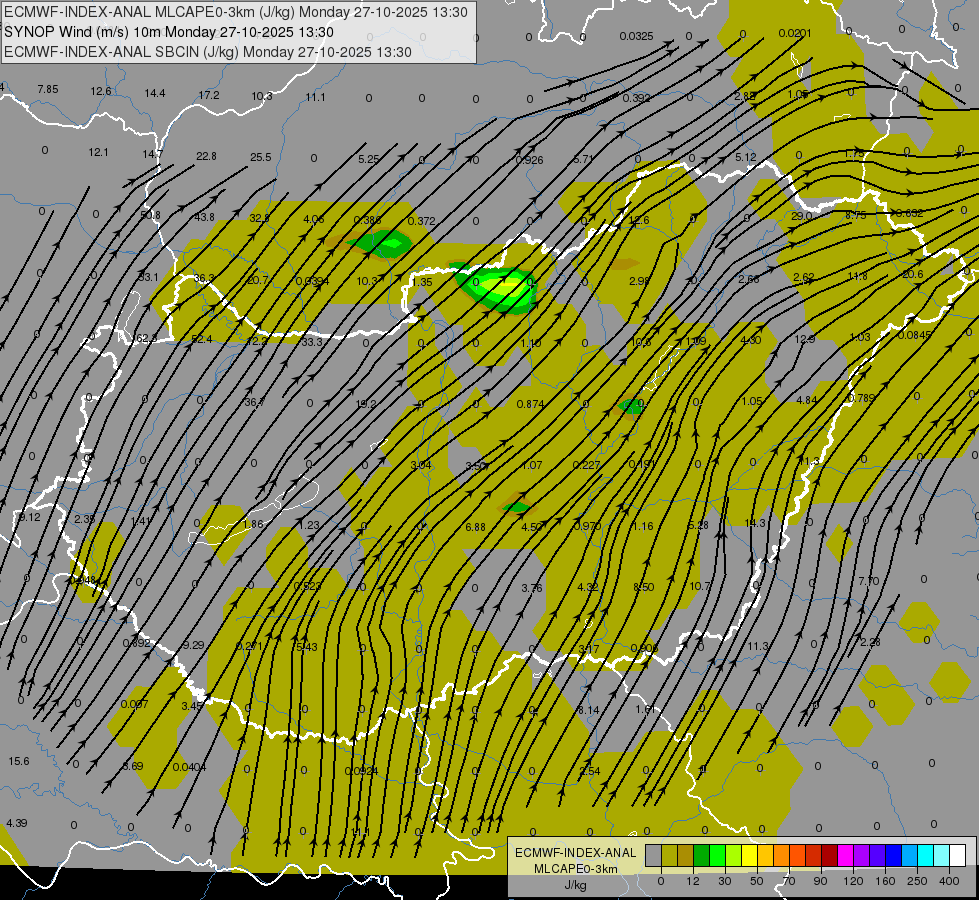
Task: Click the cyan swatch right of tick 250
Action: 925,856
